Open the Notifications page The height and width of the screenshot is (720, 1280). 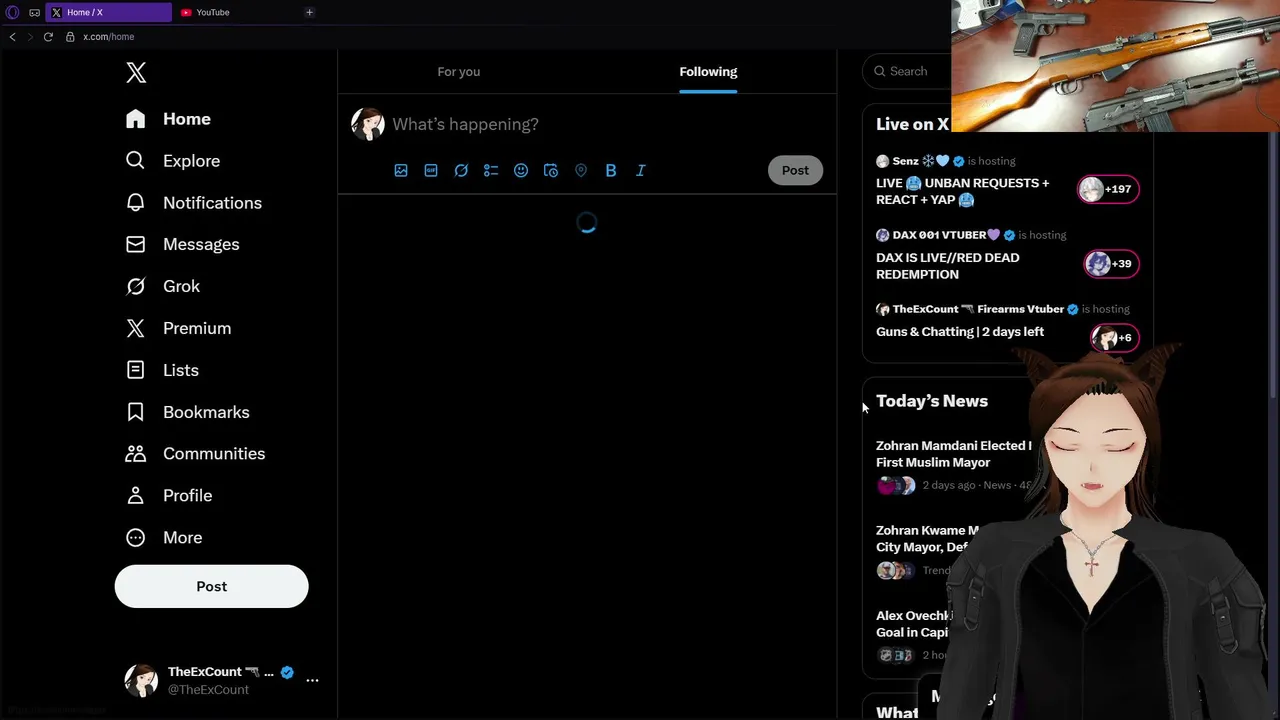tap(193, 203)
